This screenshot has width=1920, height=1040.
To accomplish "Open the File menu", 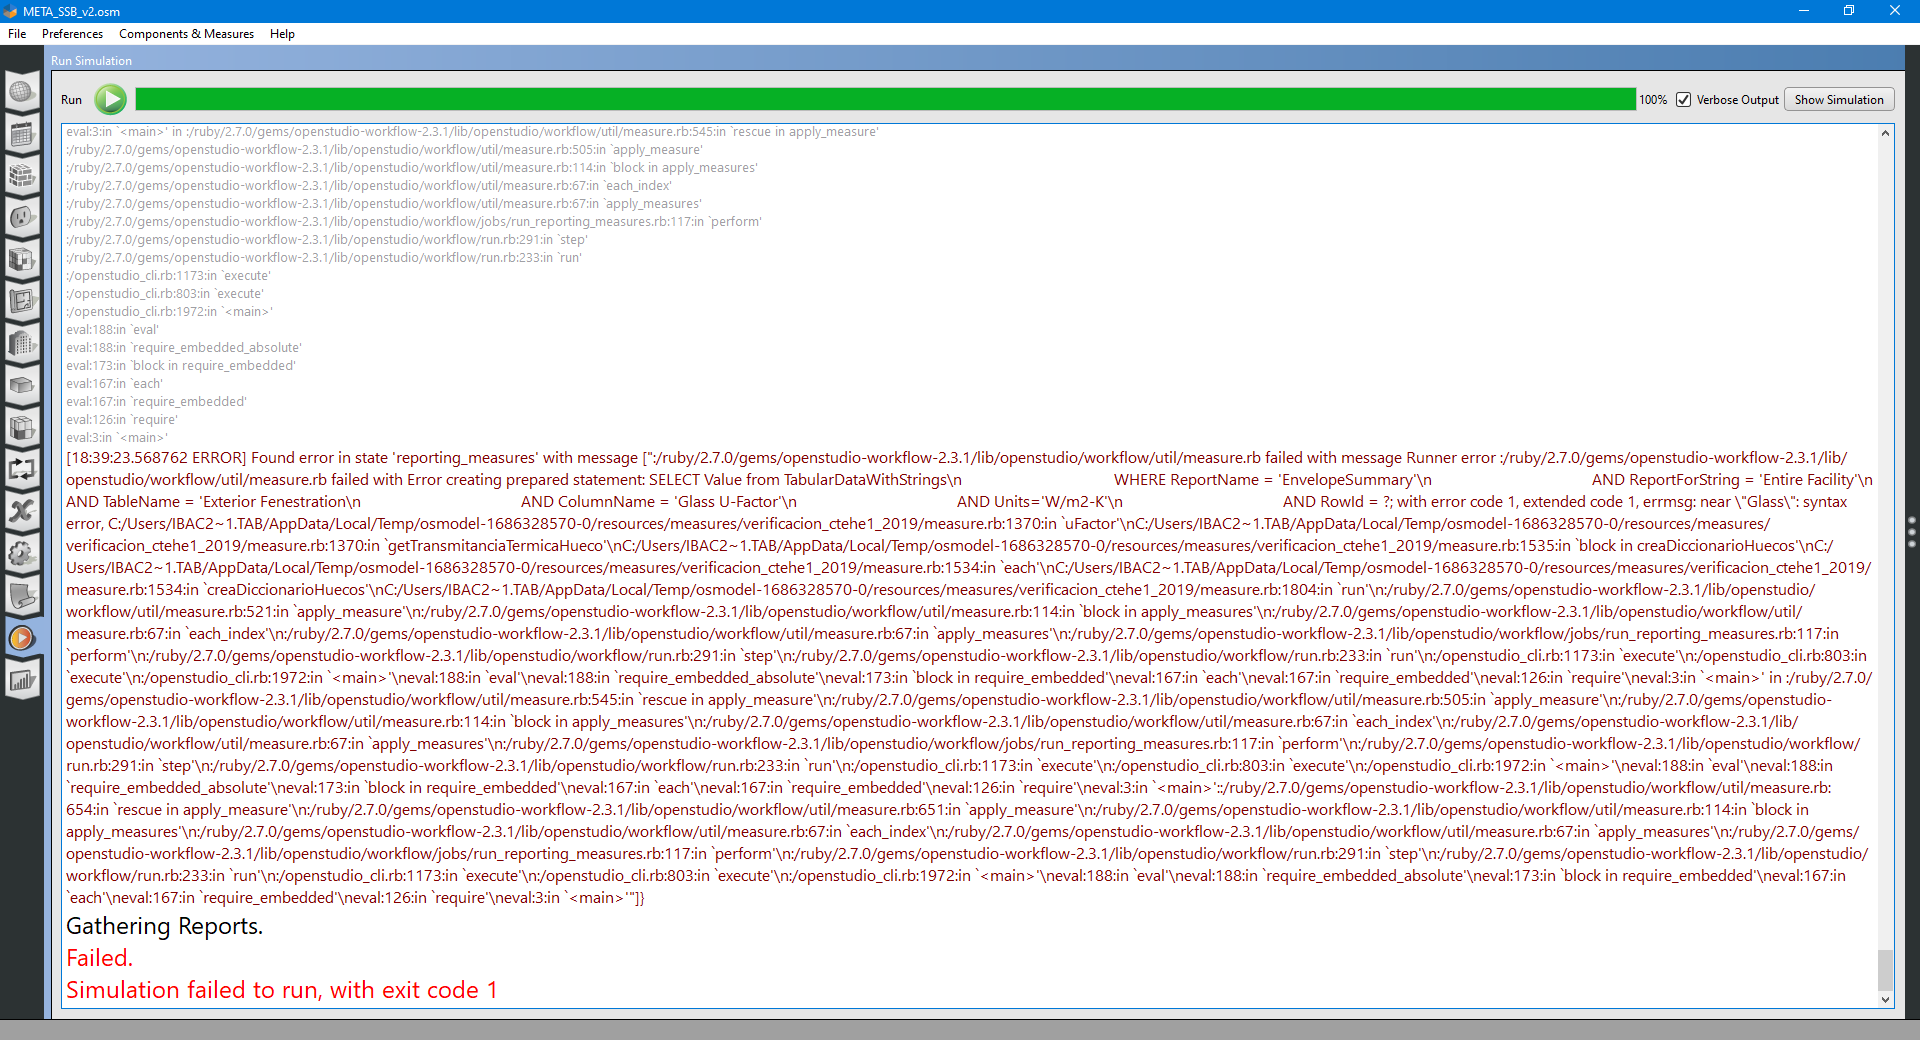I will pyautogui.click(x=16, y=33).
